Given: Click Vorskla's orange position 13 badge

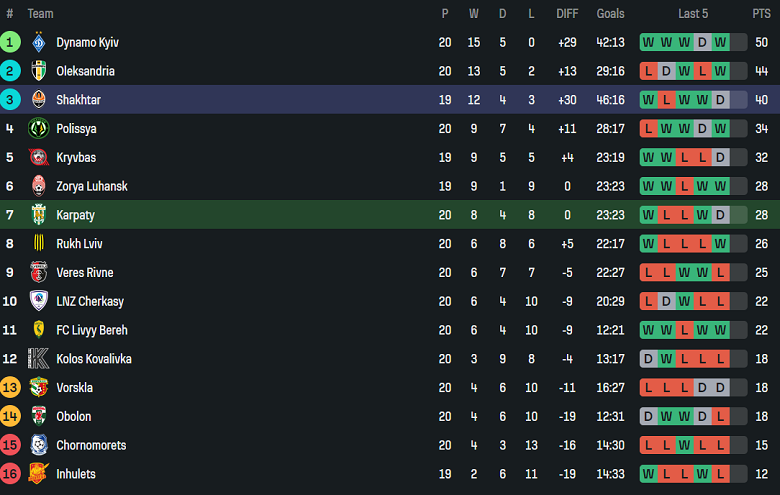Looking at the screenshot, I should pos(10,388).
